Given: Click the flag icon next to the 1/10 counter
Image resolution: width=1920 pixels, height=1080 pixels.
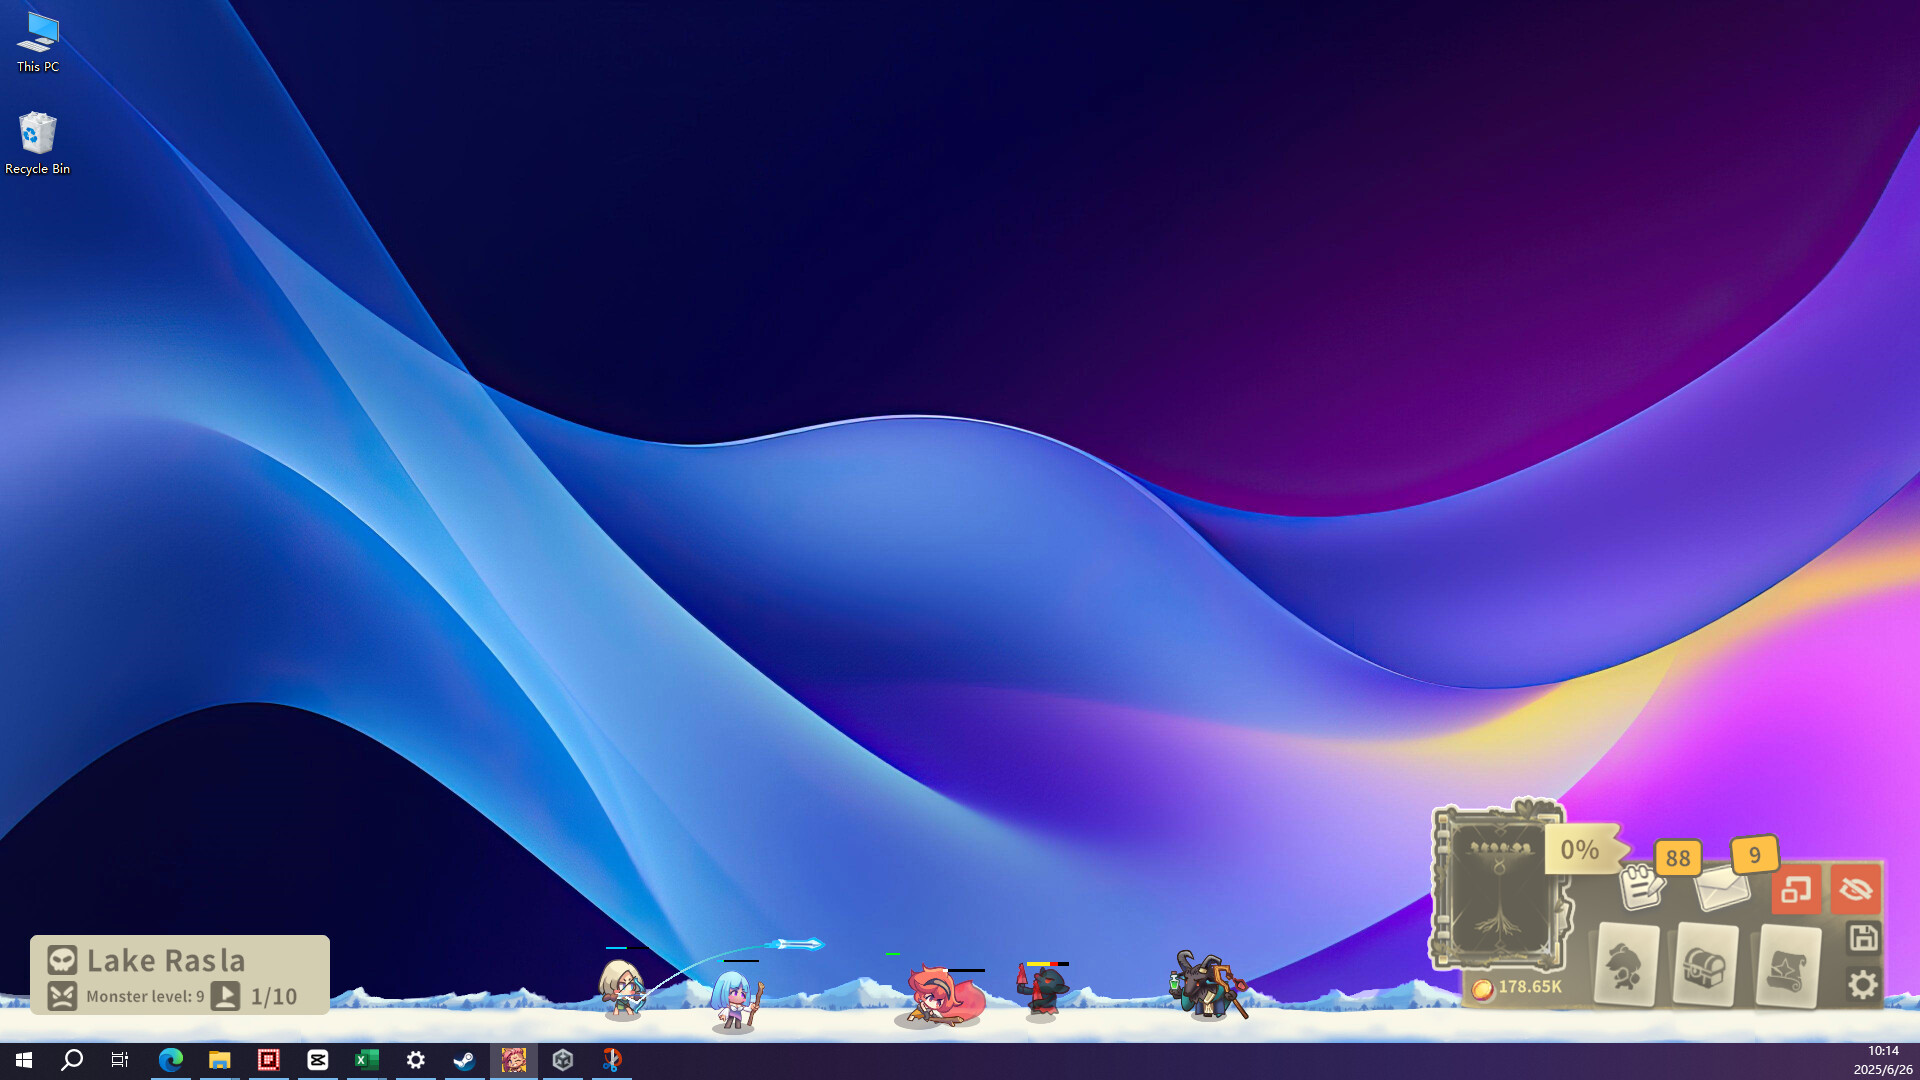Looking at the screenshot, I should pyautogui.click(x=226, y=996).
